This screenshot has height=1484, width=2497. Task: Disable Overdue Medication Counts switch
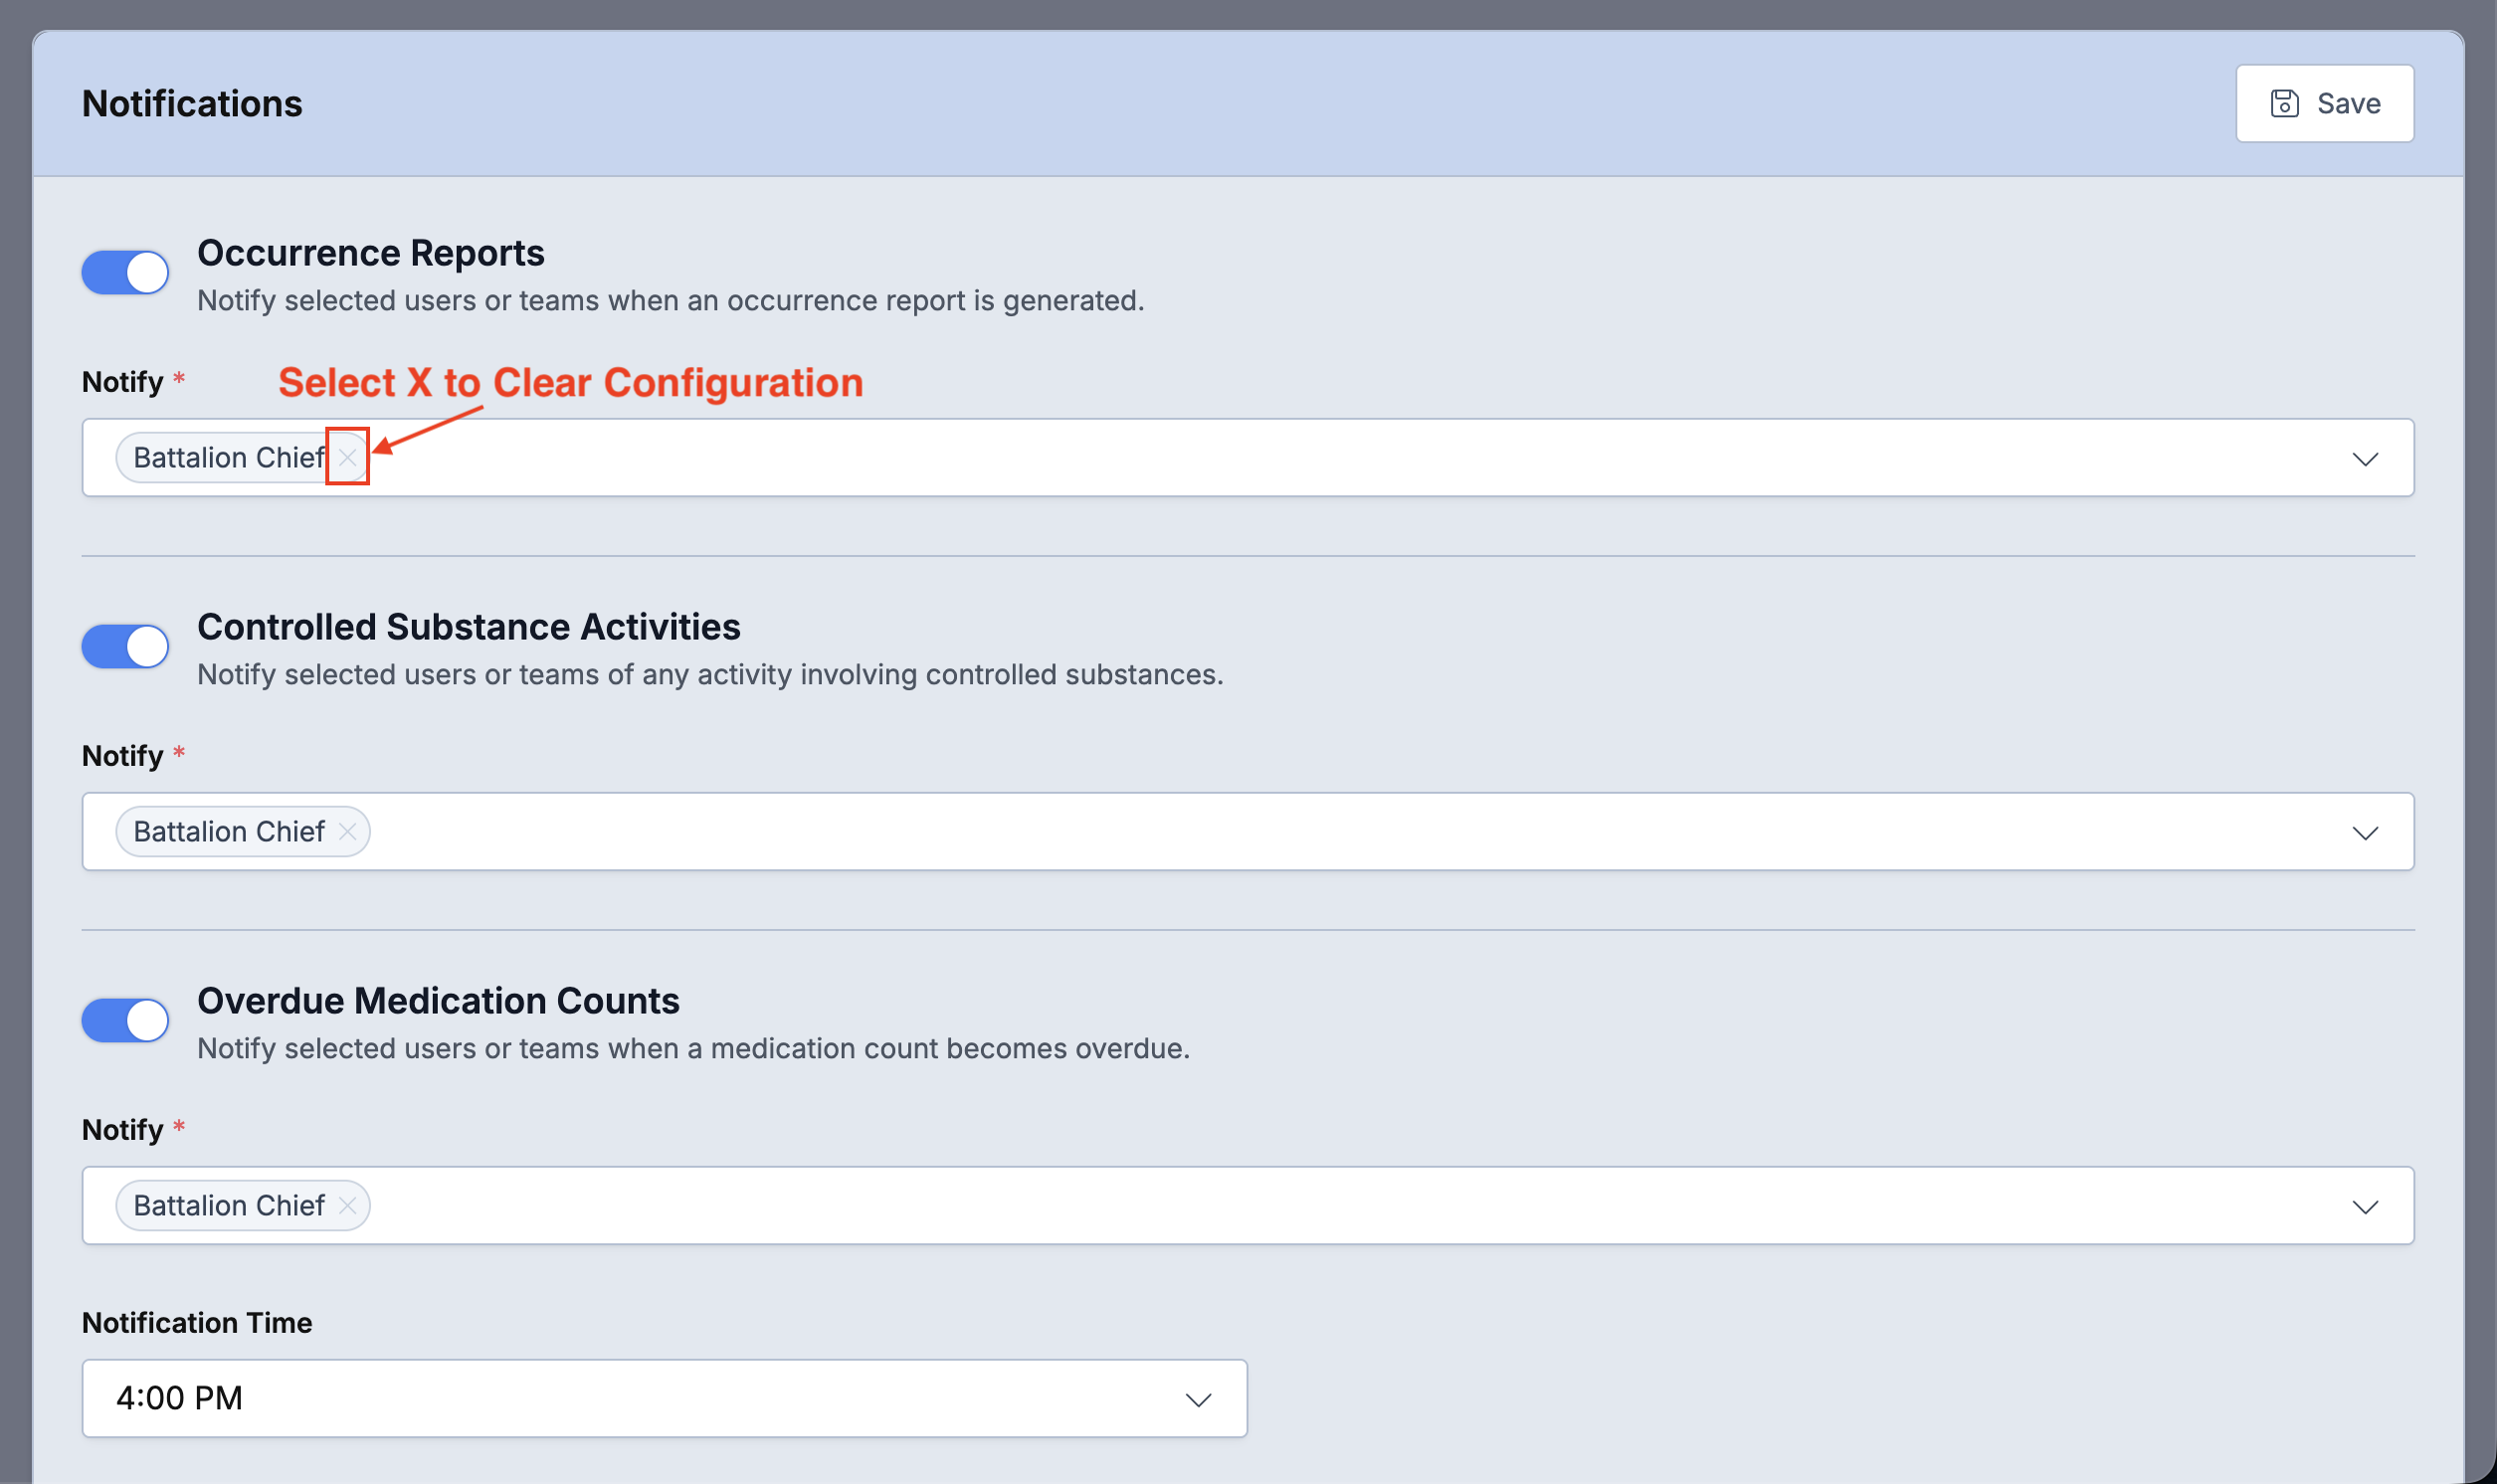tap(125, 1020)
